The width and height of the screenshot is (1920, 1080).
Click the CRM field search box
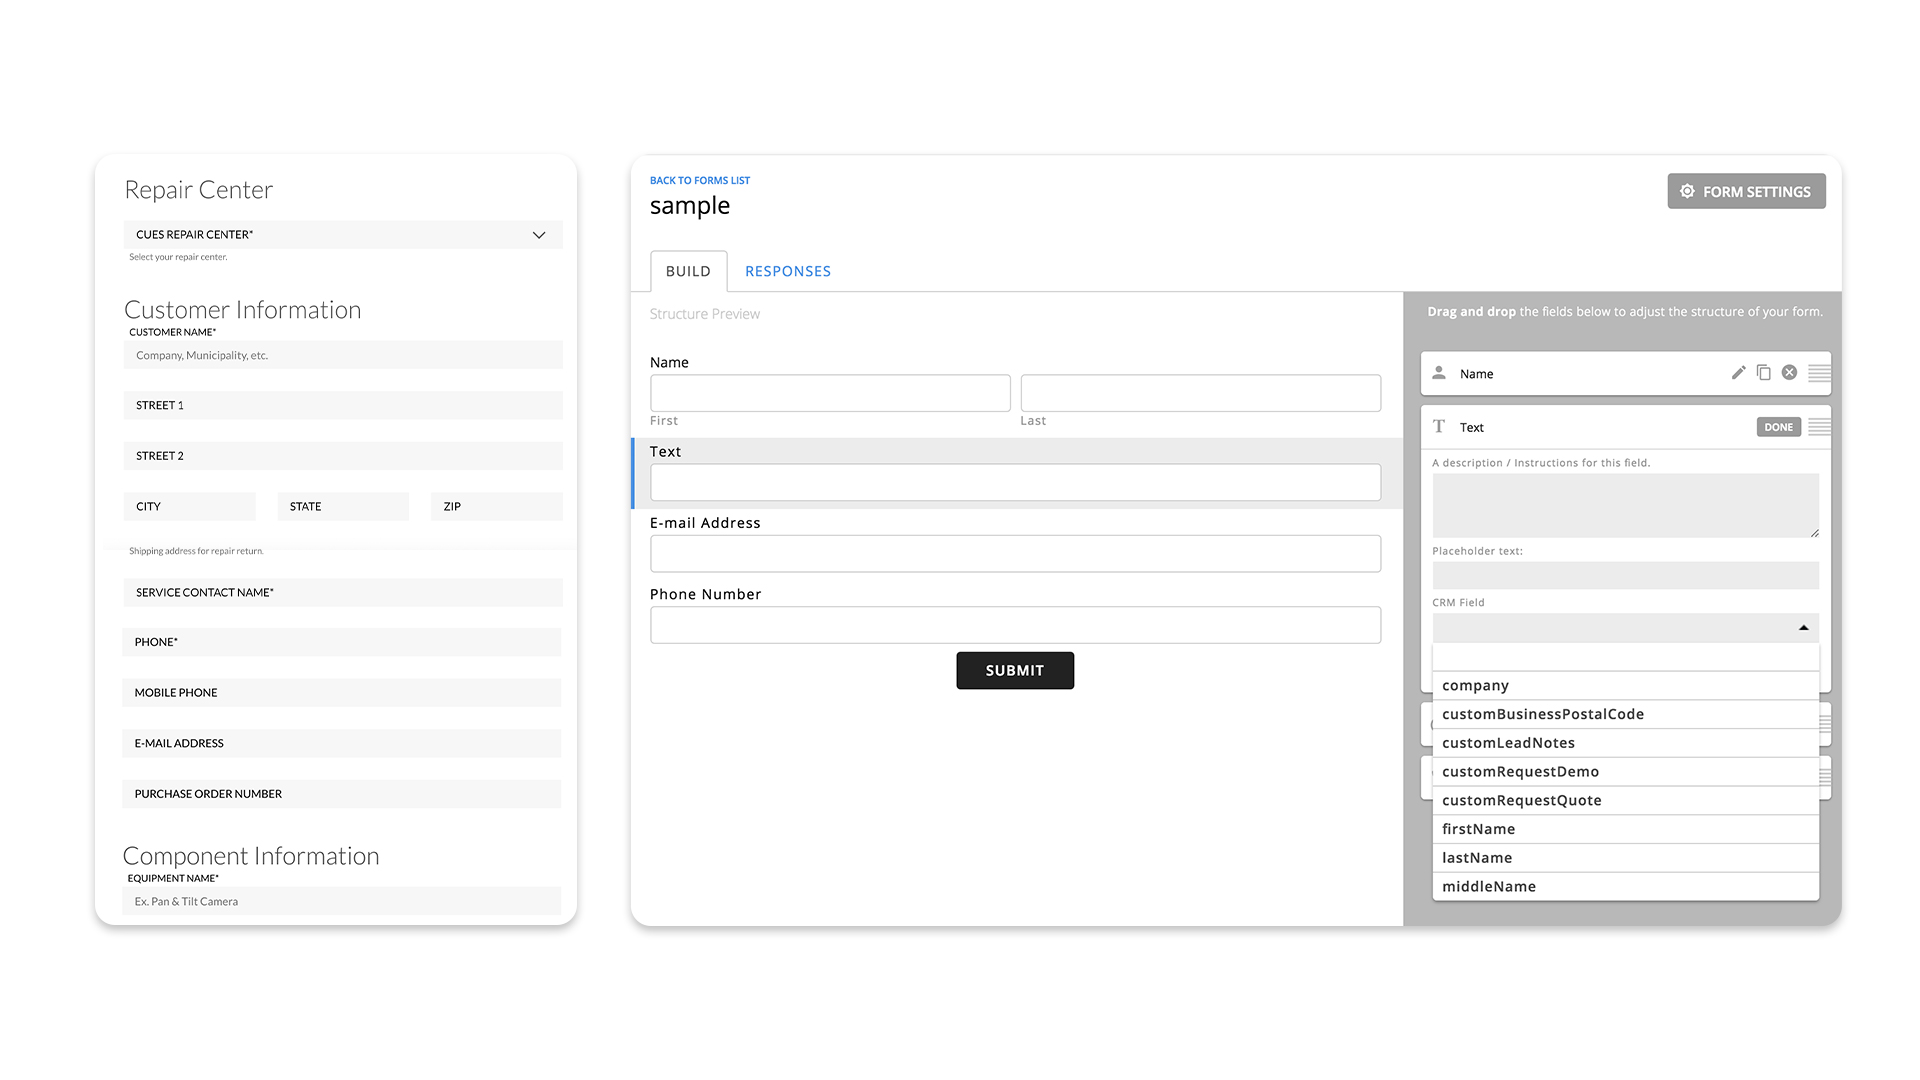(1626, 657)
